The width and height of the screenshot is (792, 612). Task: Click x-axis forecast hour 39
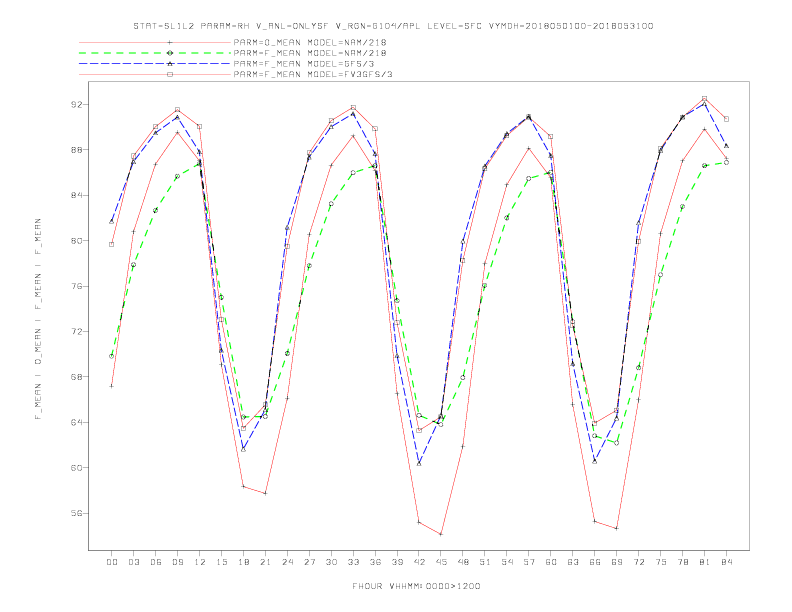(x=397, y=562)
